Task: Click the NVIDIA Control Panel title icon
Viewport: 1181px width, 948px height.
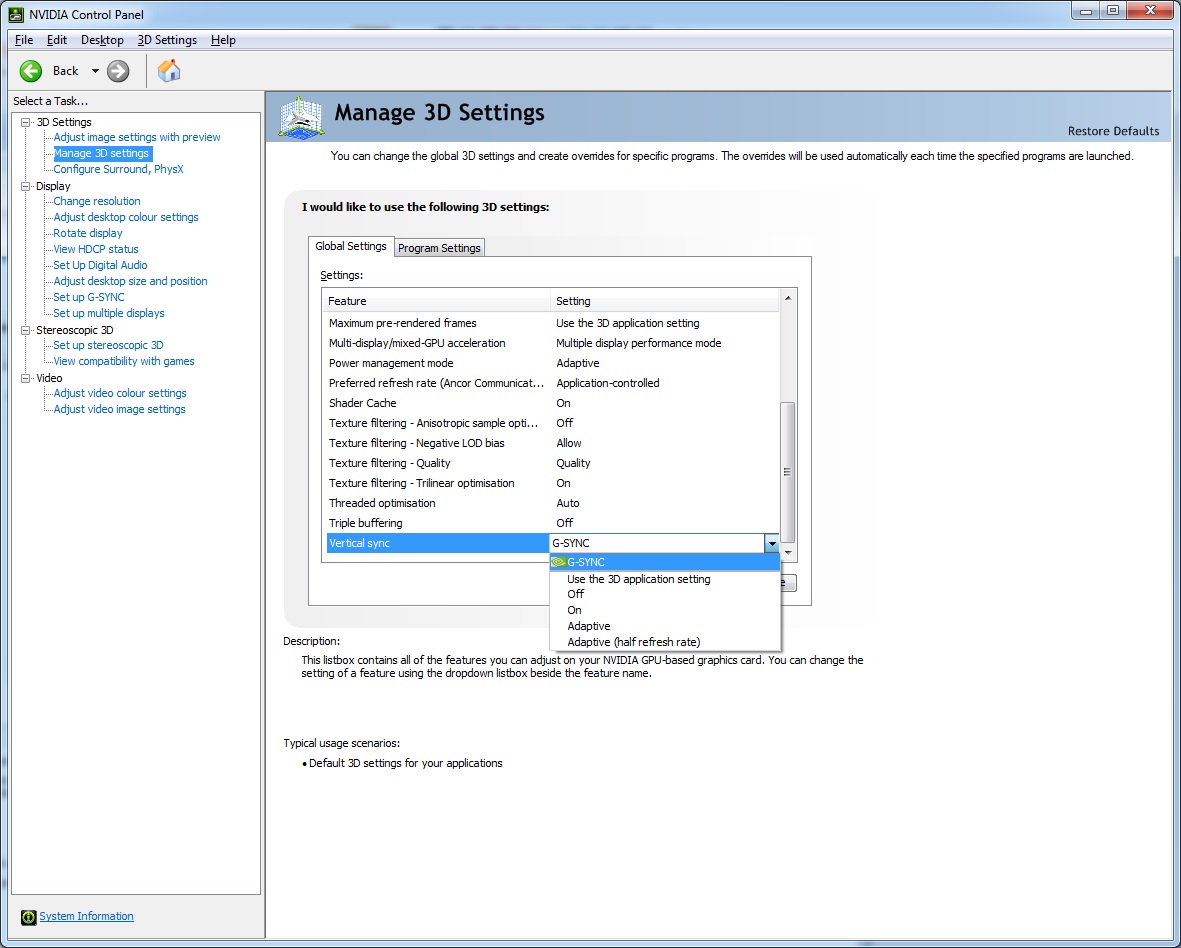Action: pos(16,14)
